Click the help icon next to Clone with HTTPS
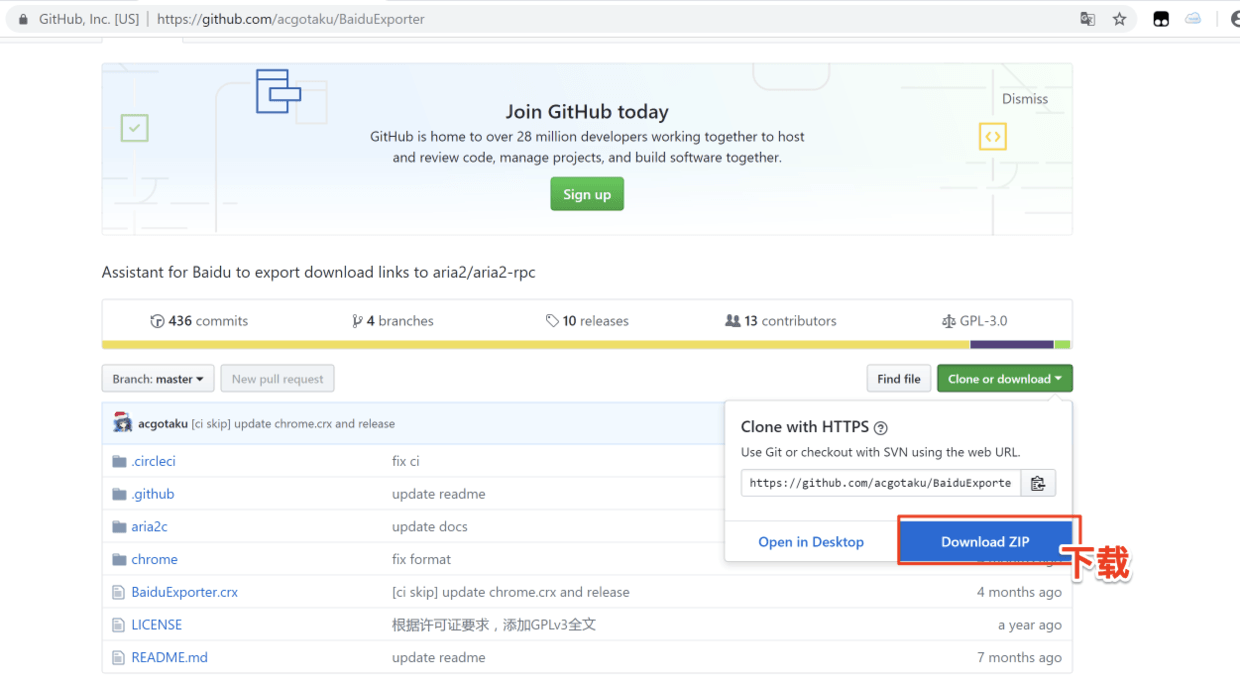Image resolution: width=1240 pixels, height=683 pixels. (x=880, y=428)
